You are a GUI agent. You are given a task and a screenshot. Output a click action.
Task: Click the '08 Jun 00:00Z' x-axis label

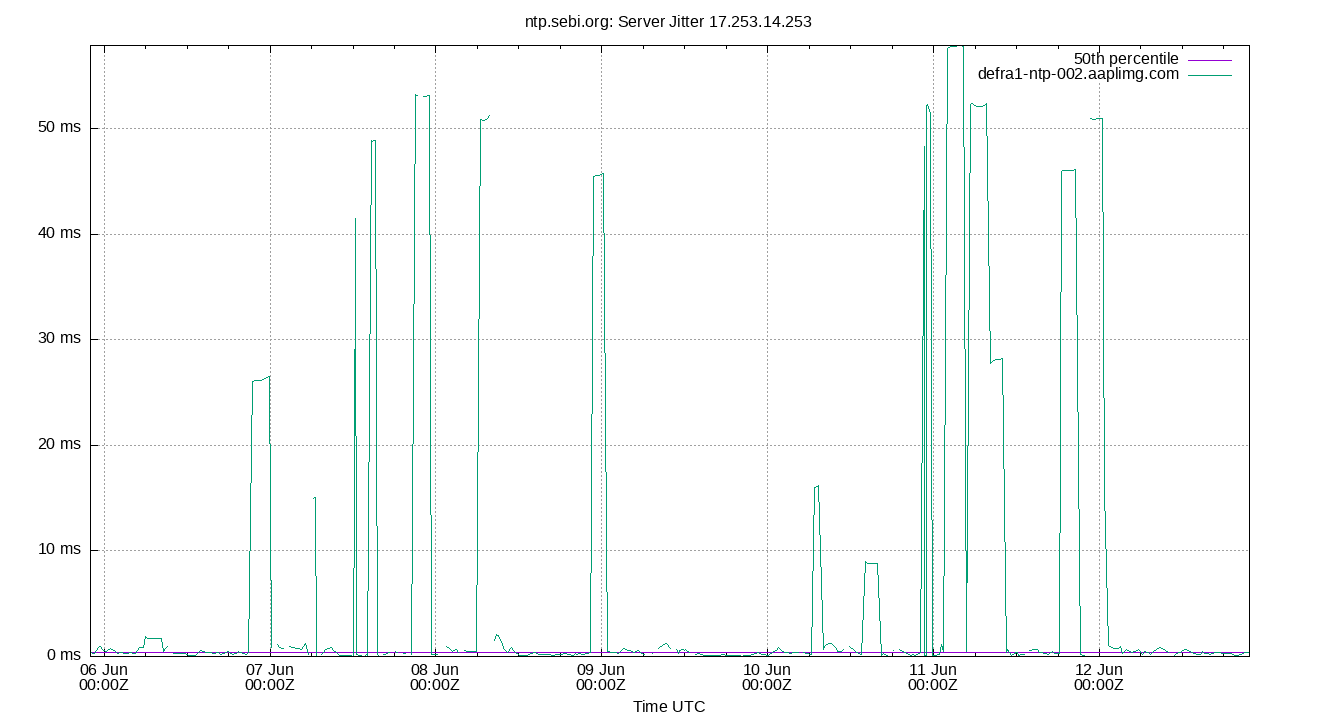pyautogui.click(x=435, y=677)
